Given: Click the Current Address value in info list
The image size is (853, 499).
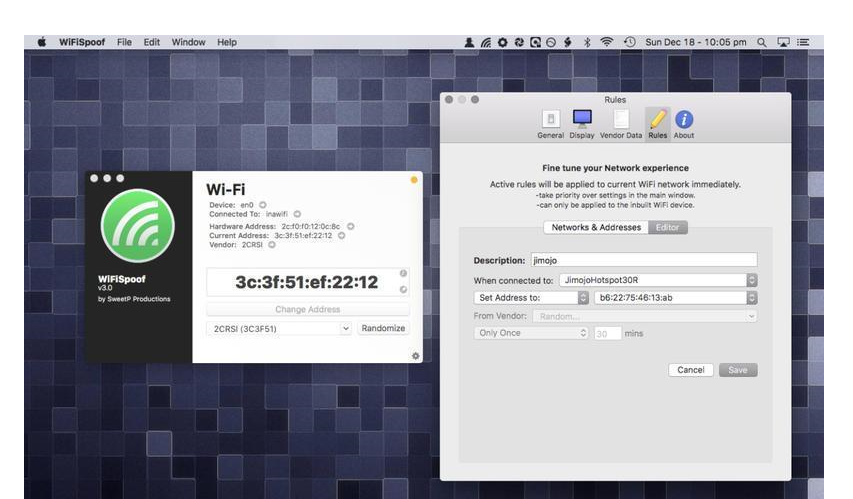Looking at the screenshot, I should coord(303,236).
